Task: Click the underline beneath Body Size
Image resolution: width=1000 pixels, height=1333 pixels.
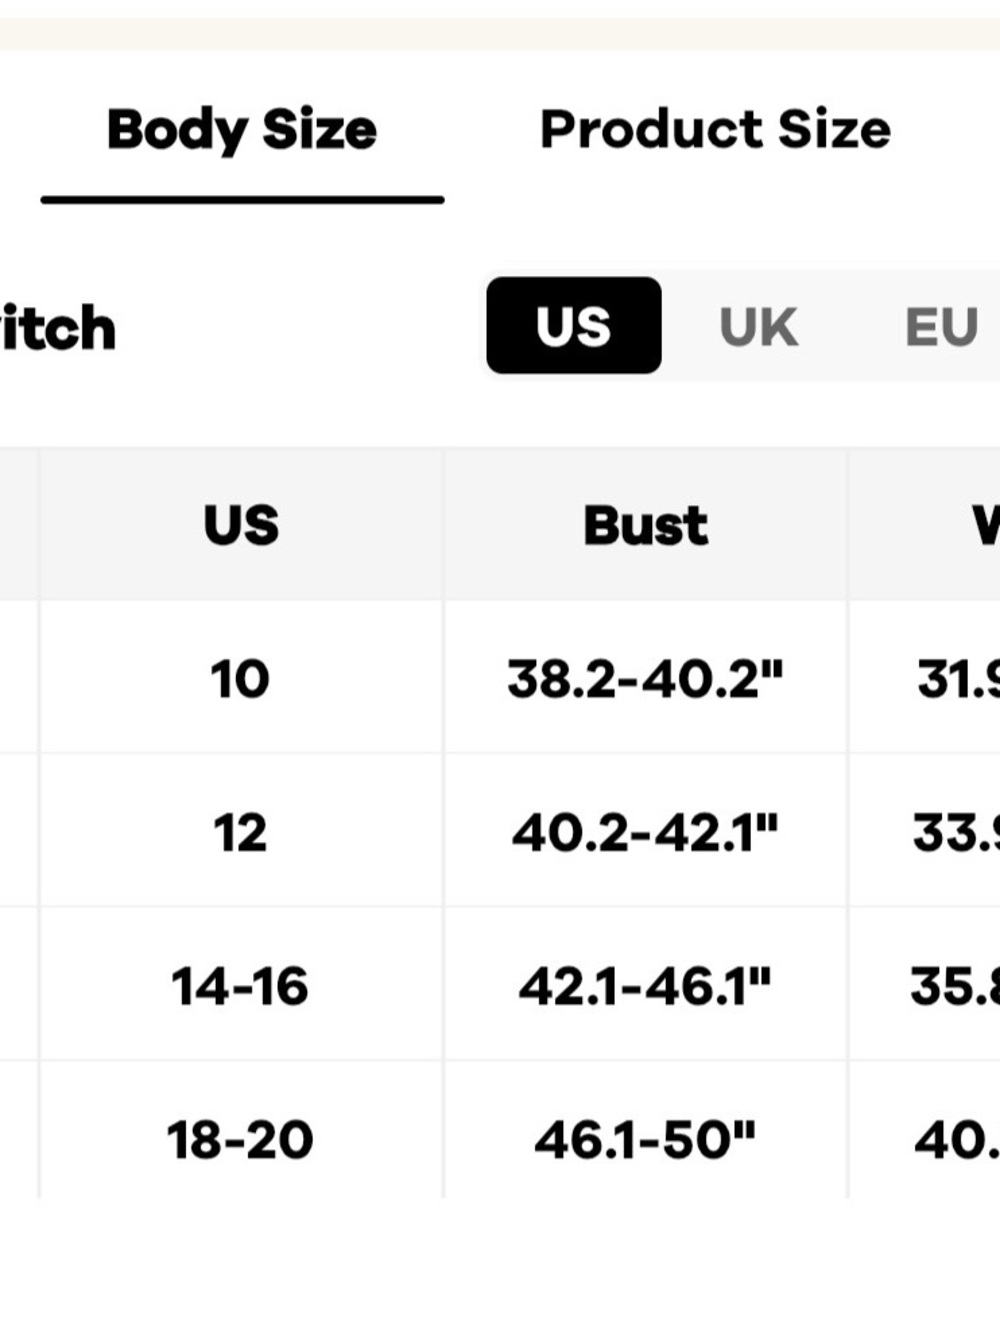Action: pyautogui.click(x=242, y=200)
